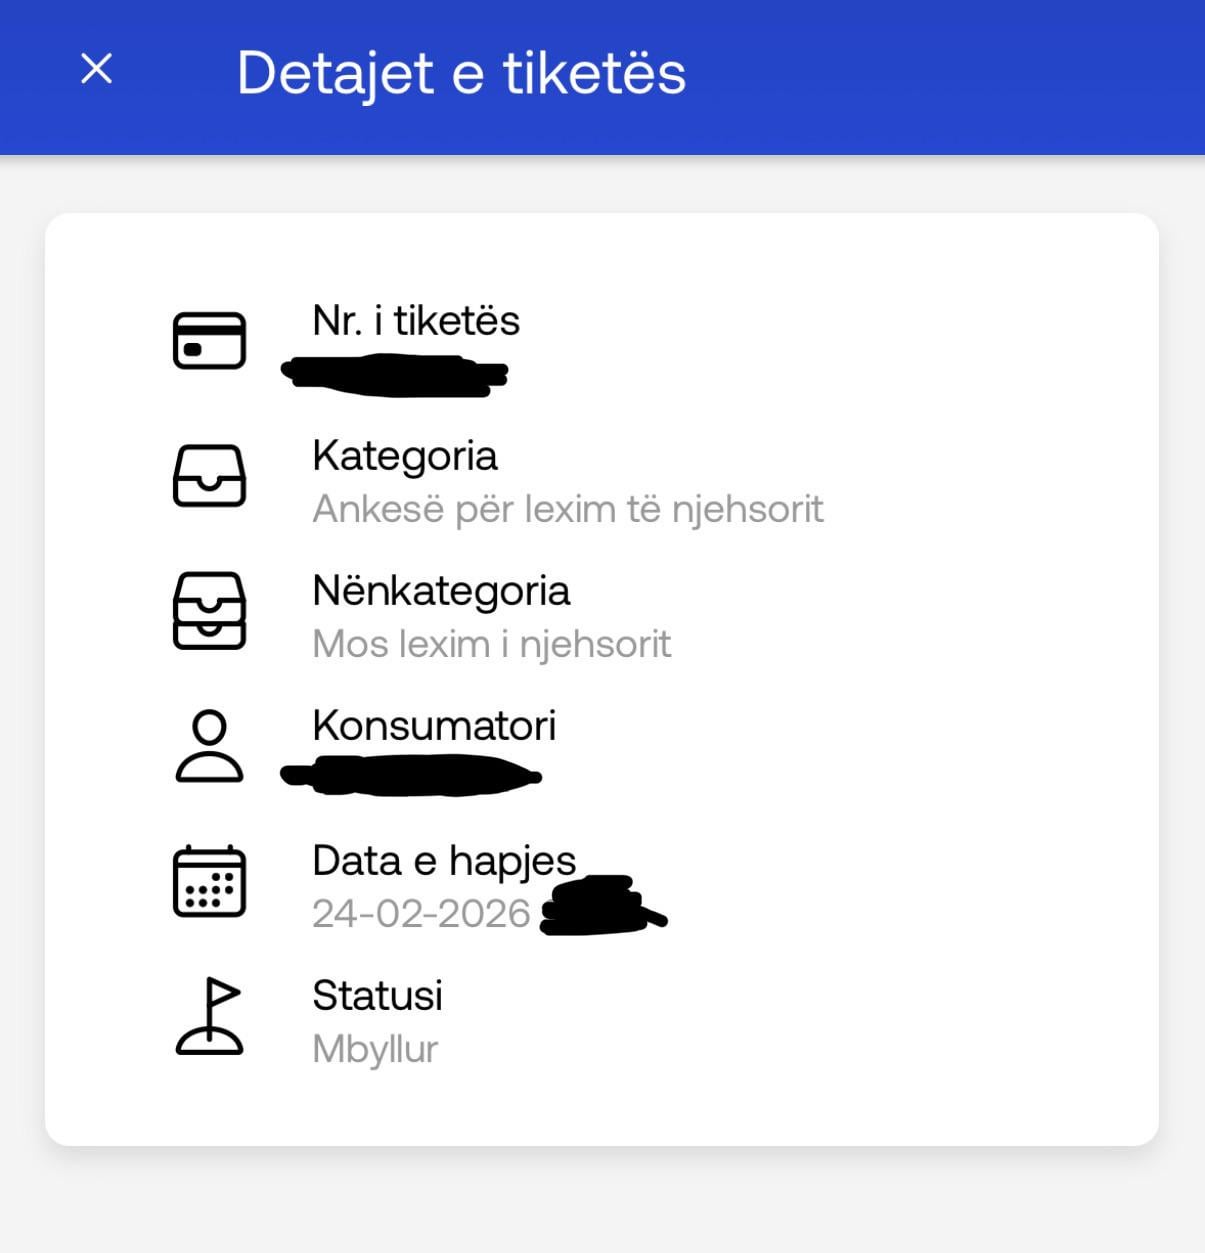Click the 'Nr. i tiketës' label
The height and width of the screenshot is (1253, 1205).
pyautogui.click(x=416, y=321)
